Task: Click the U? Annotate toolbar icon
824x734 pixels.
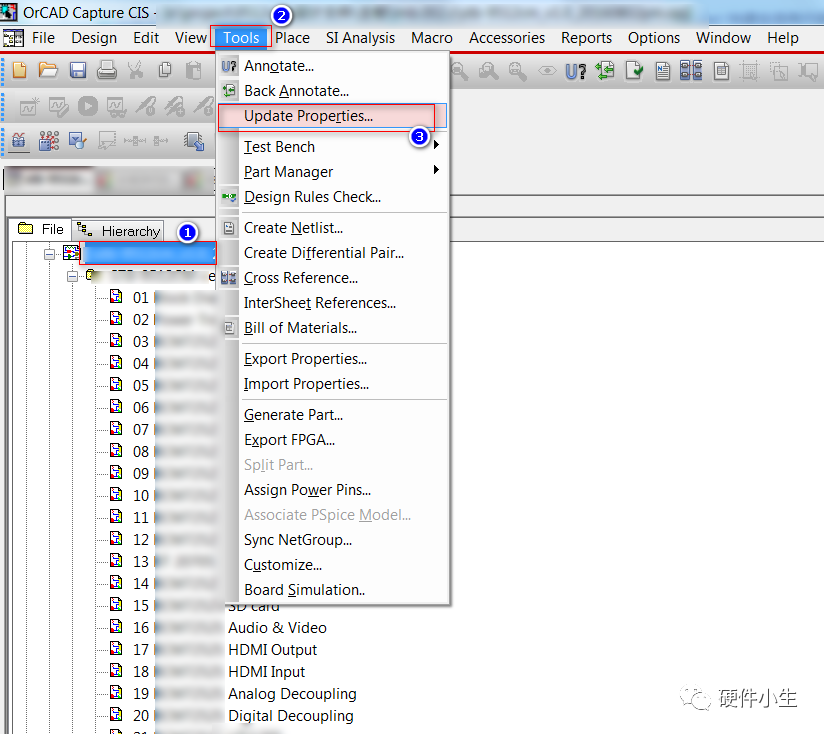Action: click(575, 71)
